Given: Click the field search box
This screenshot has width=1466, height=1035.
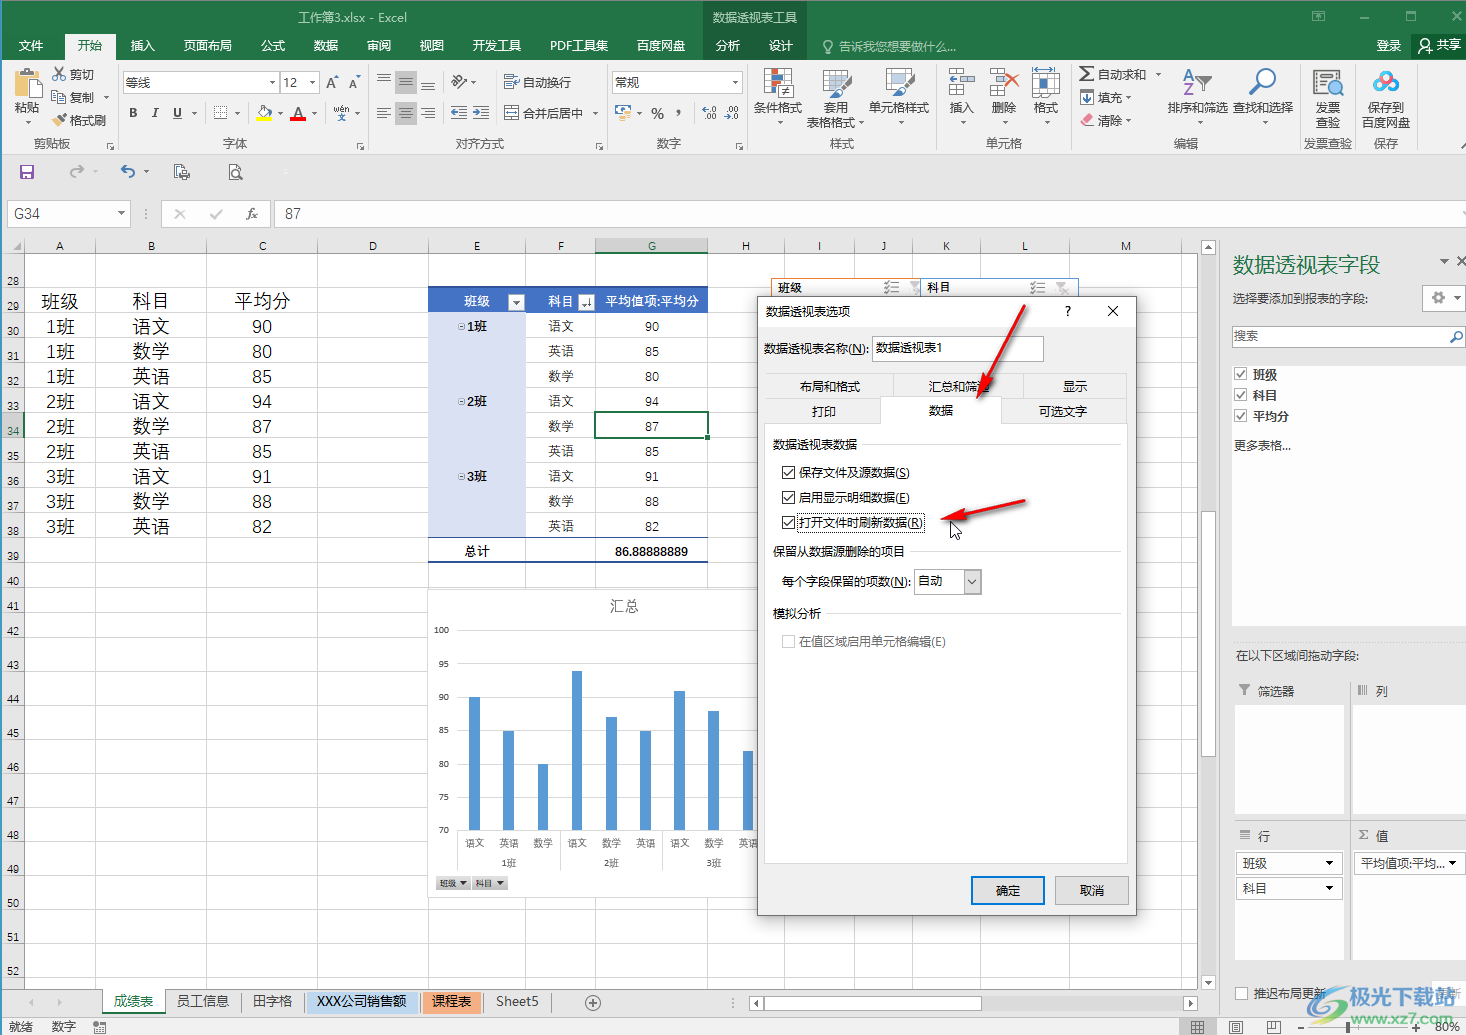Looking at the screenshot, I should 1348,337.
